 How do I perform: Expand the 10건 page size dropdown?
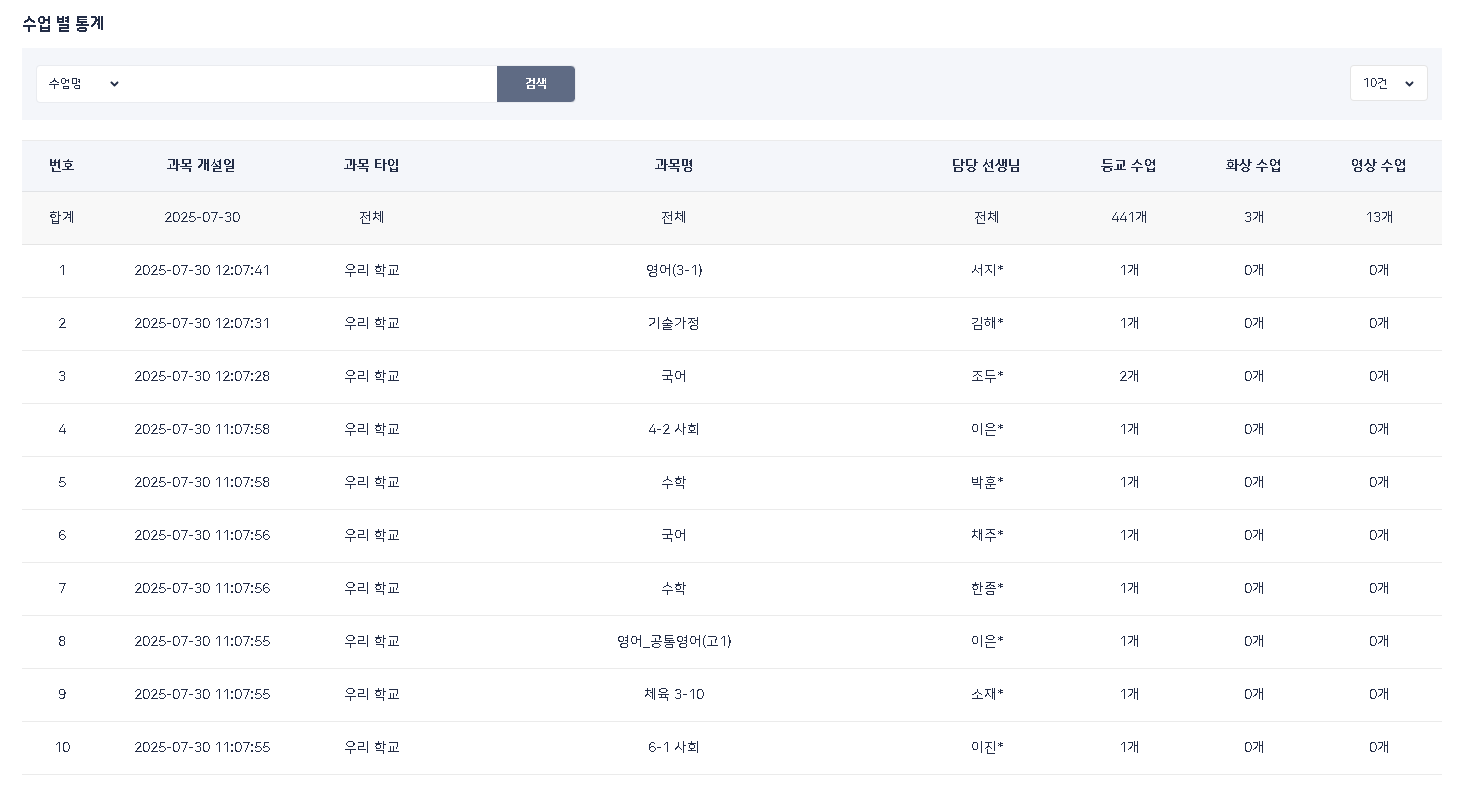click(1388, 84)
